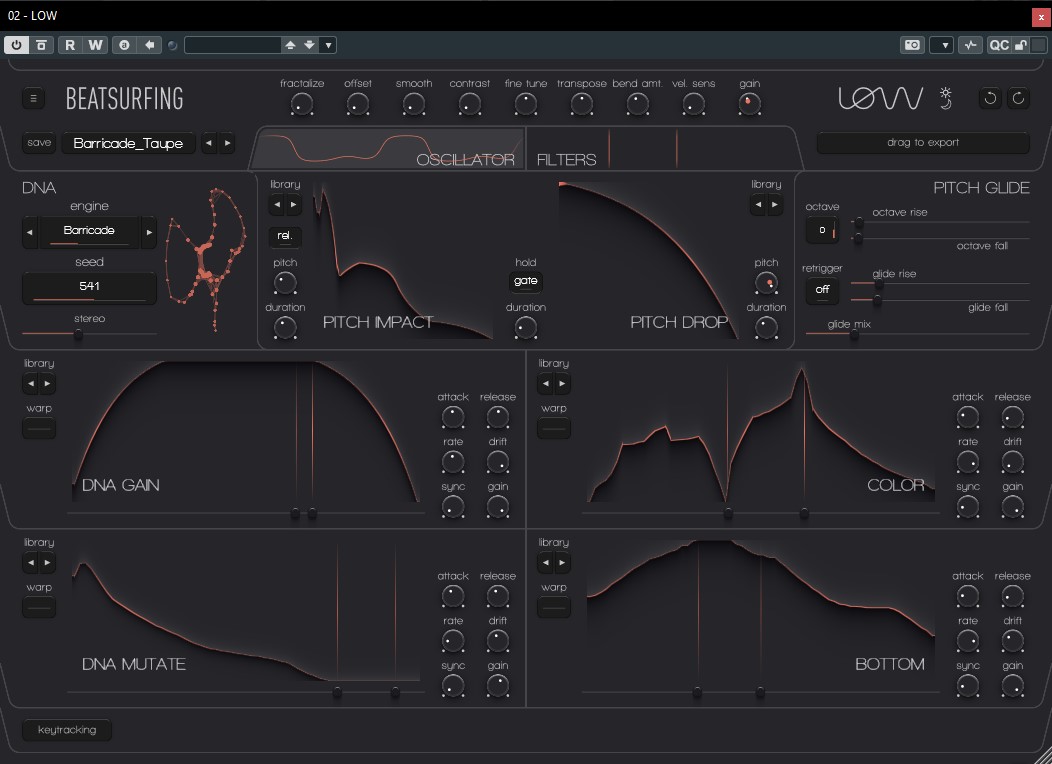Toggle the sun/moon light-dark theme switch
Screen dimensions: 1052x764
coord(946,98)
